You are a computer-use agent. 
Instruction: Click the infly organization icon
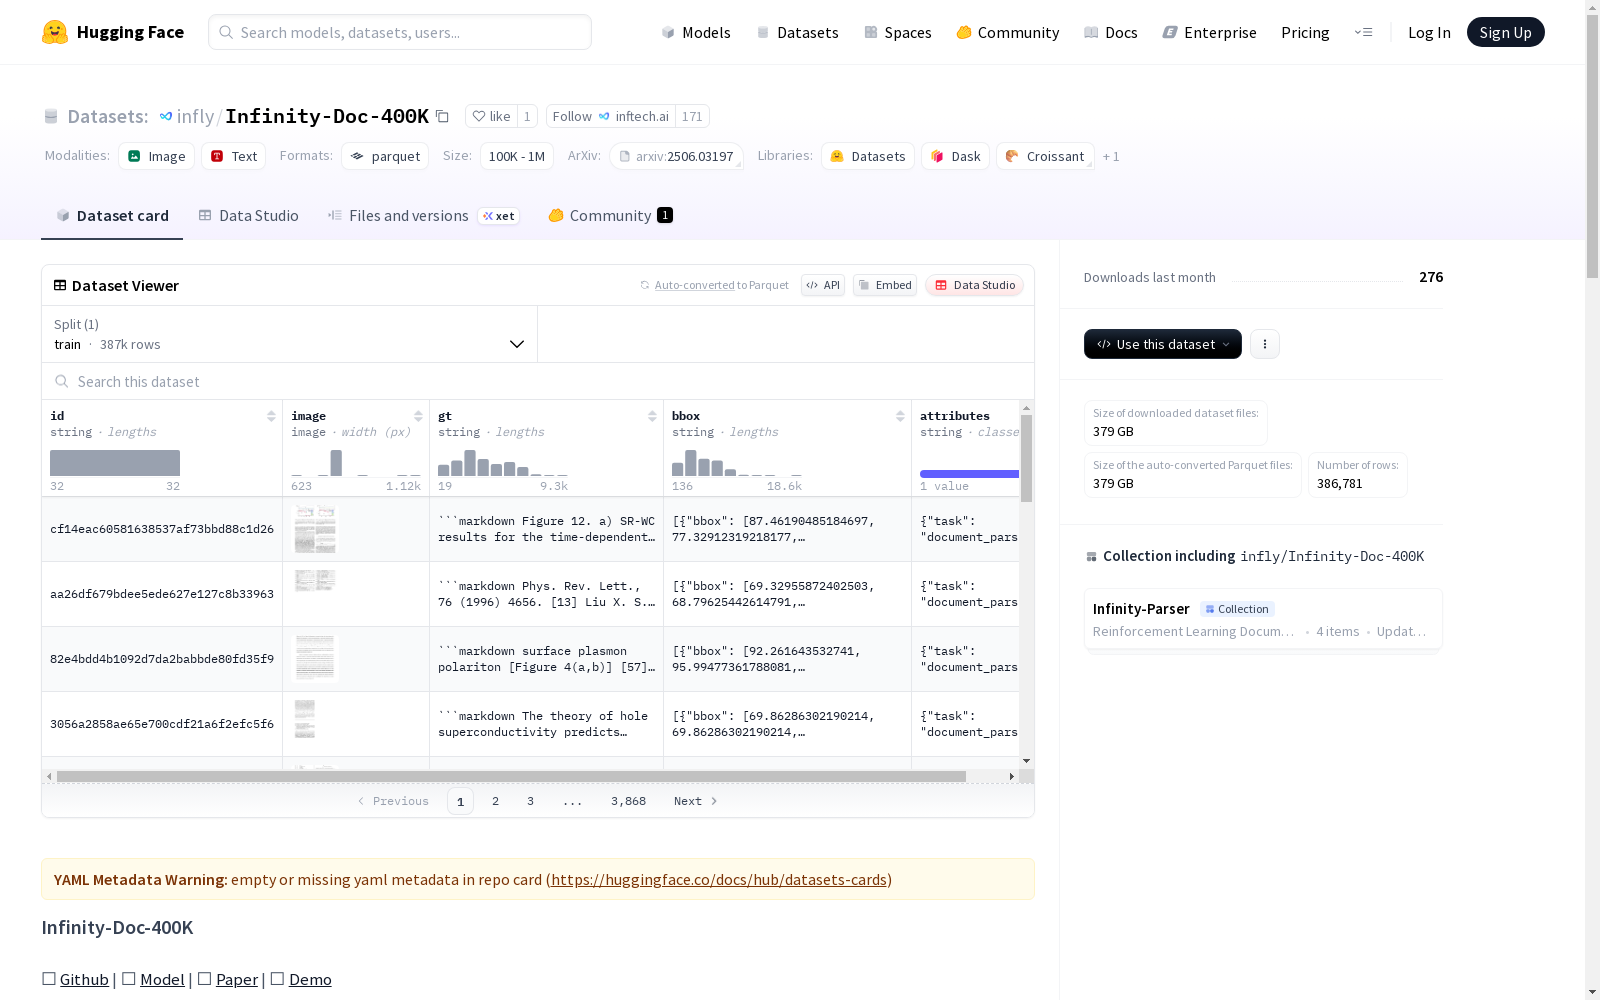[166, 117]
